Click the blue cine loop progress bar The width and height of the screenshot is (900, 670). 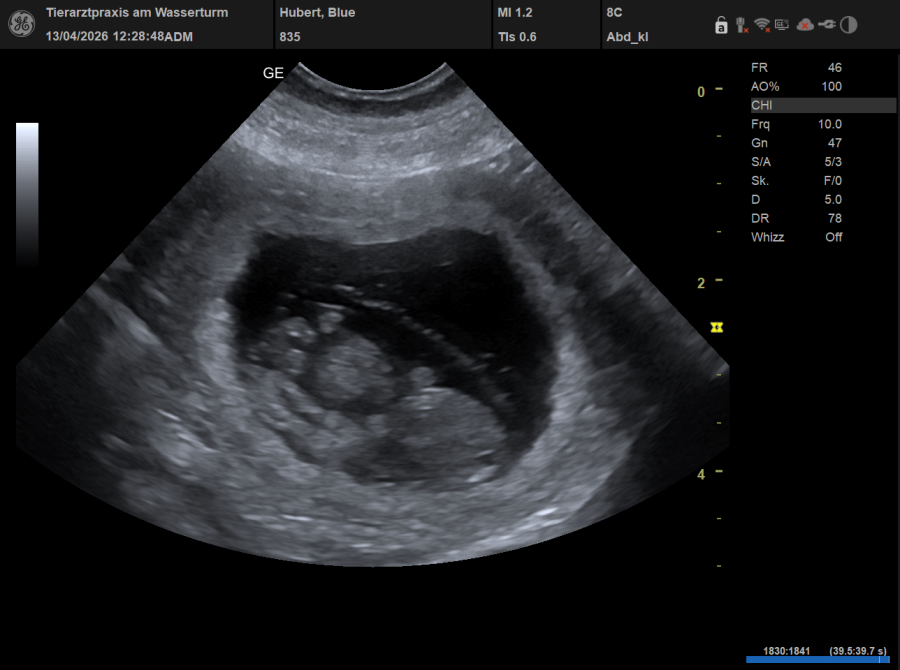817,660
